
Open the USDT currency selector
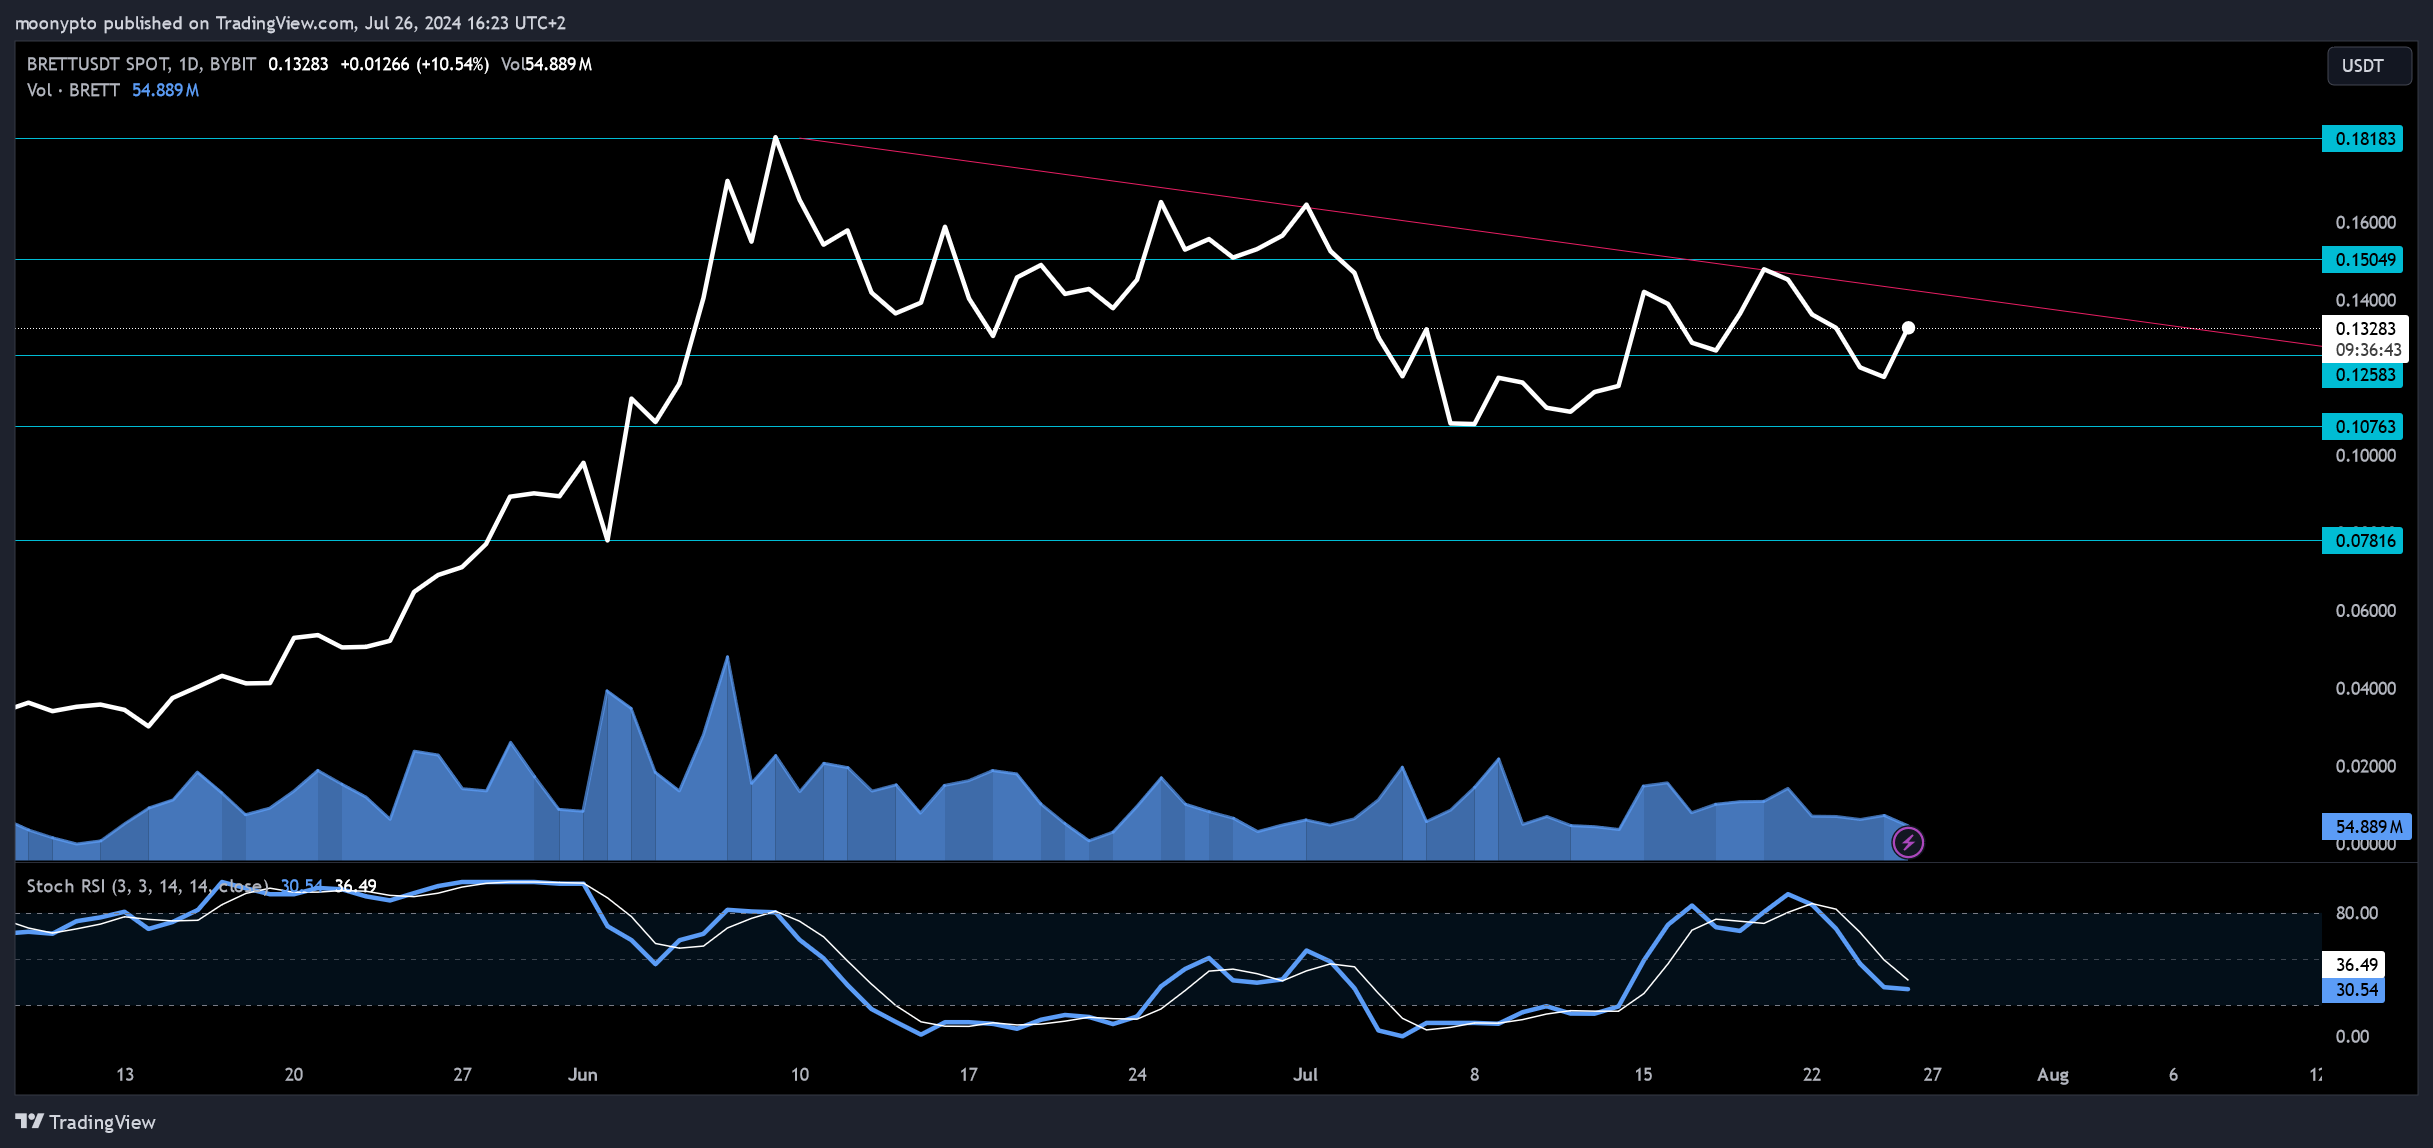tap(2369, 66)
